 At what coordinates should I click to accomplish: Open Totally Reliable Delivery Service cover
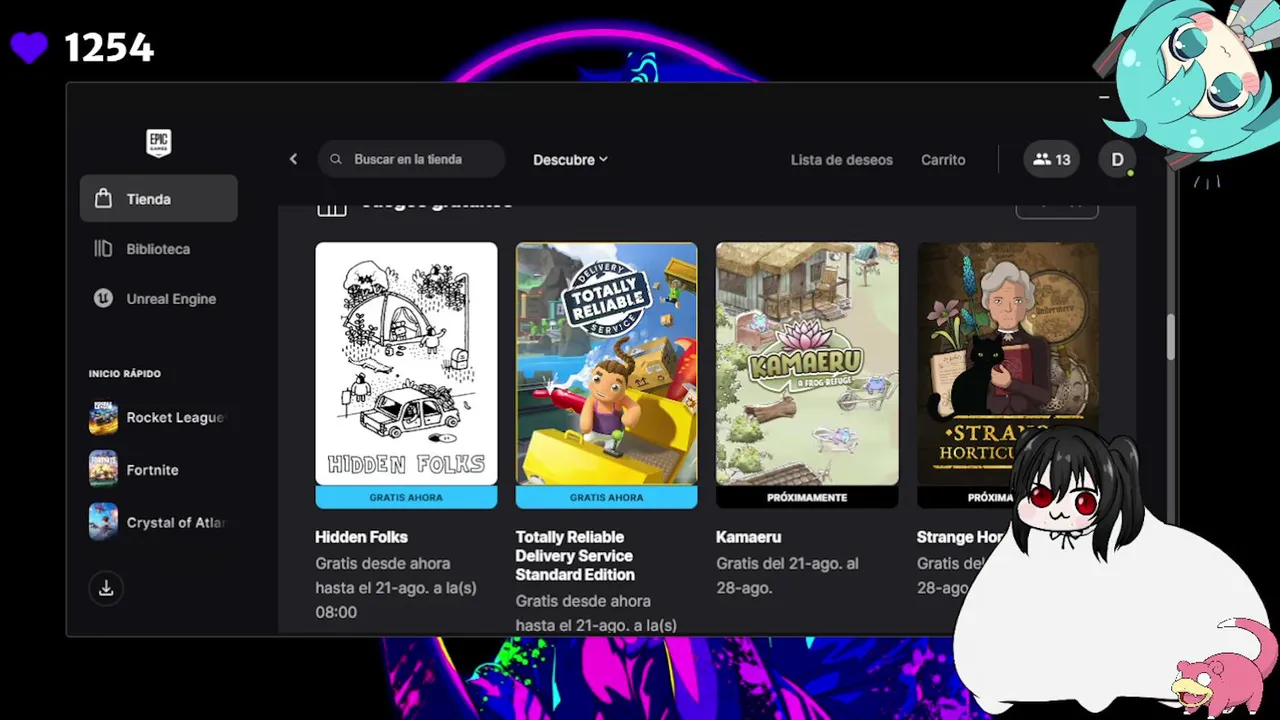(x=606, y=364)
